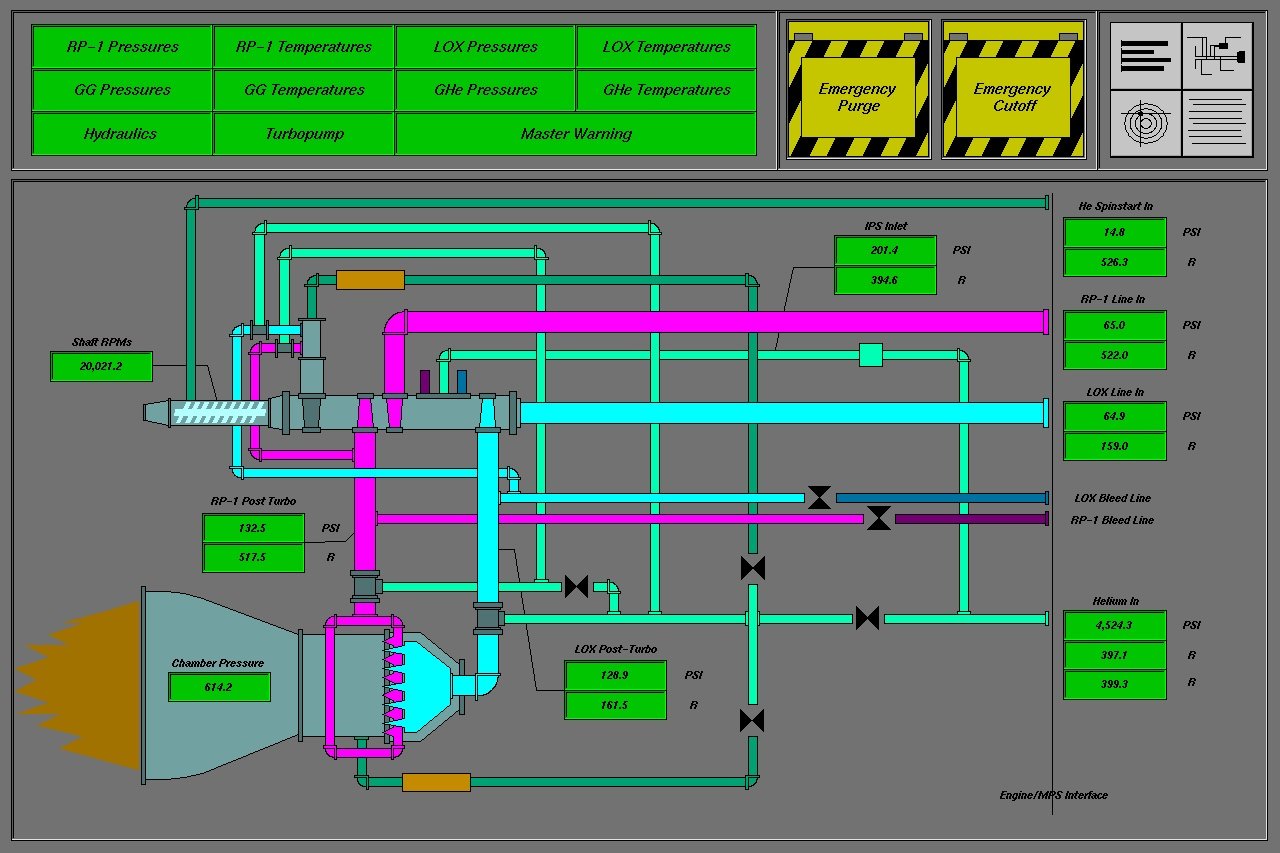Select He Spinstart In pressure 14.8
1280x853 pixels.
(1115, 232)
